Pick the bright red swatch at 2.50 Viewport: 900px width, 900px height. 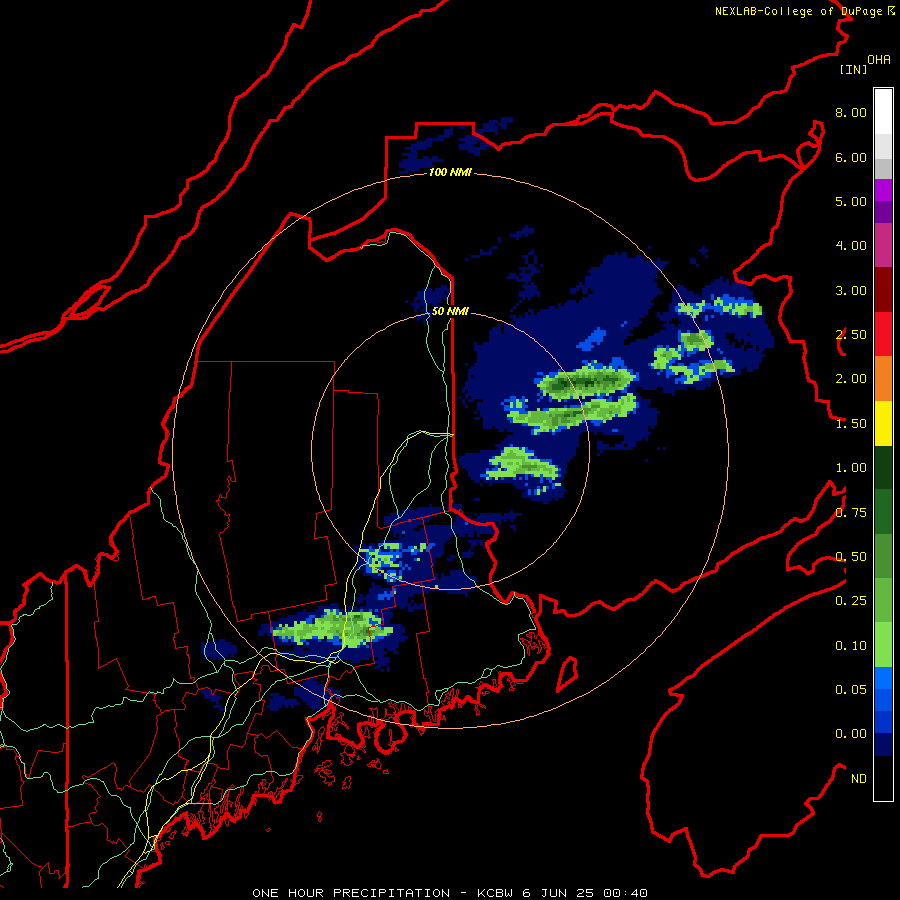(883, 334)
